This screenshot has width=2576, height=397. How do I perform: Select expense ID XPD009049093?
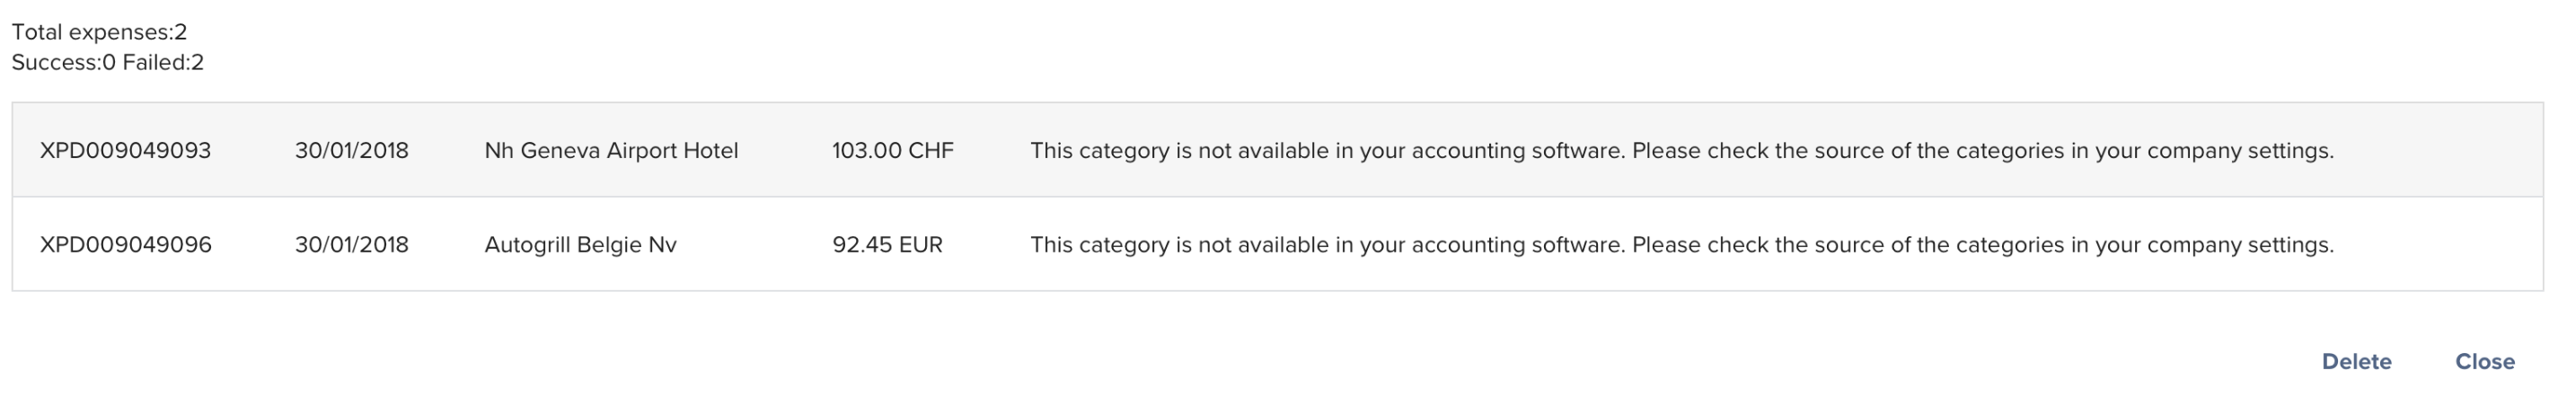(125, 151)
